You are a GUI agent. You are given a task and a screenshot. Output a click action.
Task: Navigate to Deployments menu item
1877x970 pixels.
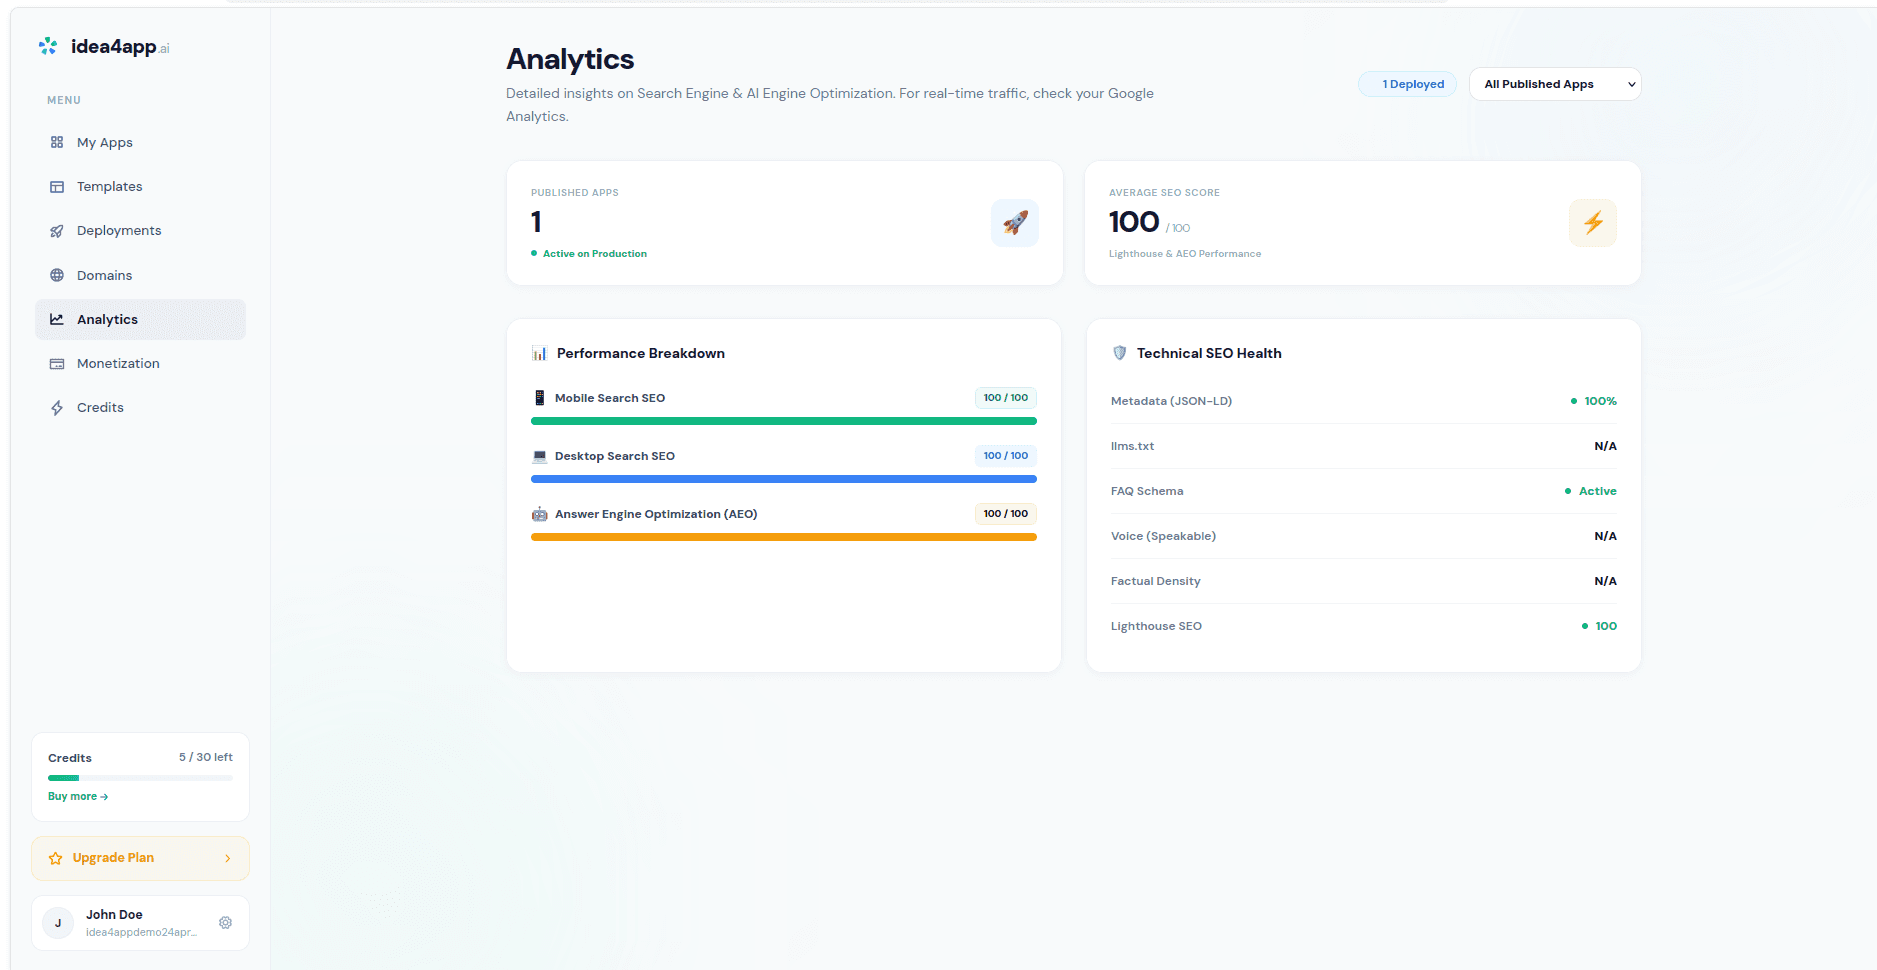[x=140, y=231]
